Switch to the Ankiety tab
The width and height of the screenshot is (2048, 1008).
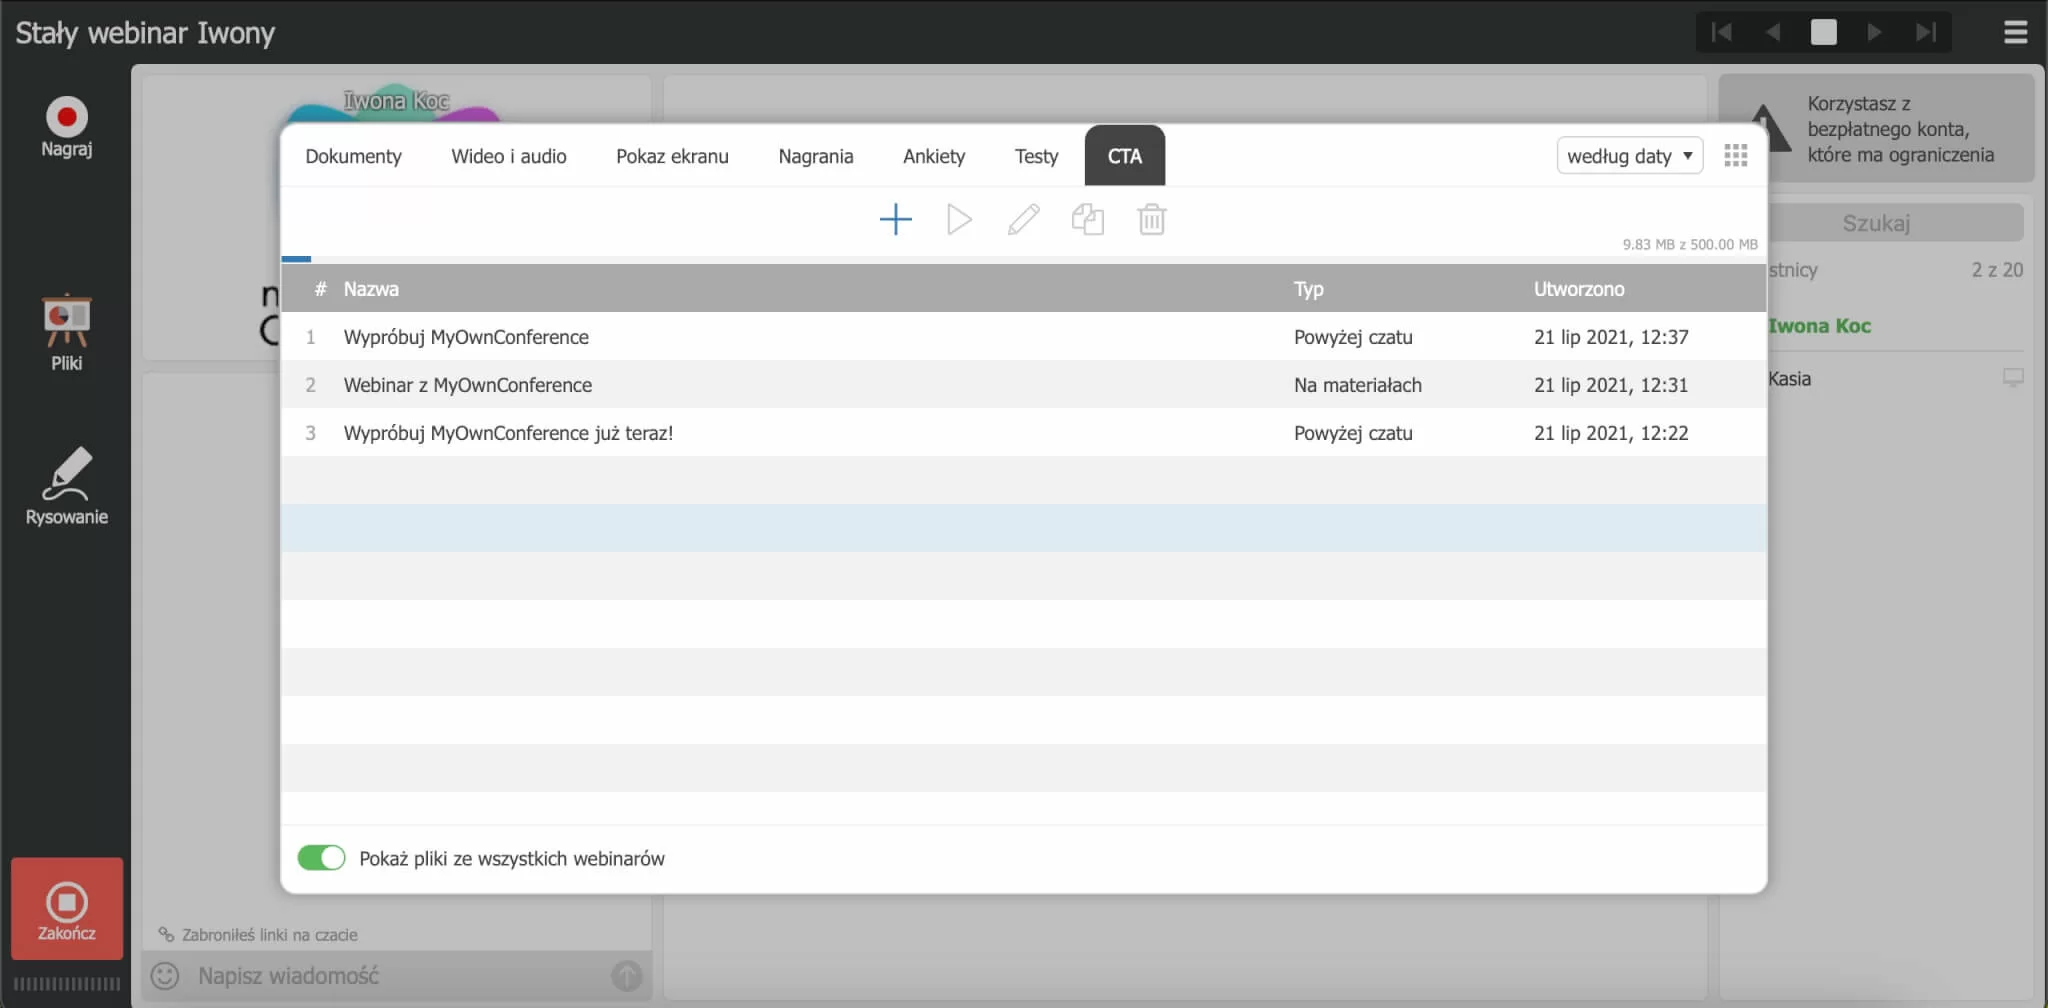point(934,156)
